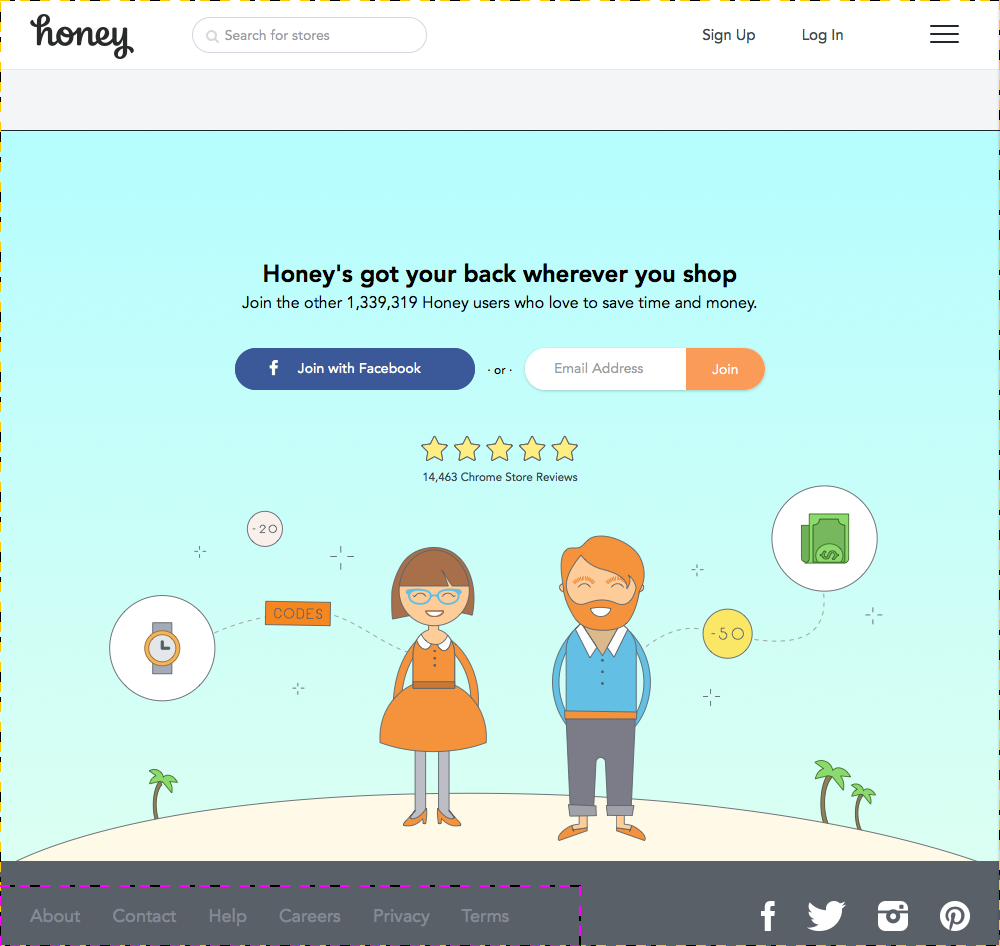This screenshot has width=1000, height=946.
Task: Click the watch icon circle
Action: (x=162, y=648)
